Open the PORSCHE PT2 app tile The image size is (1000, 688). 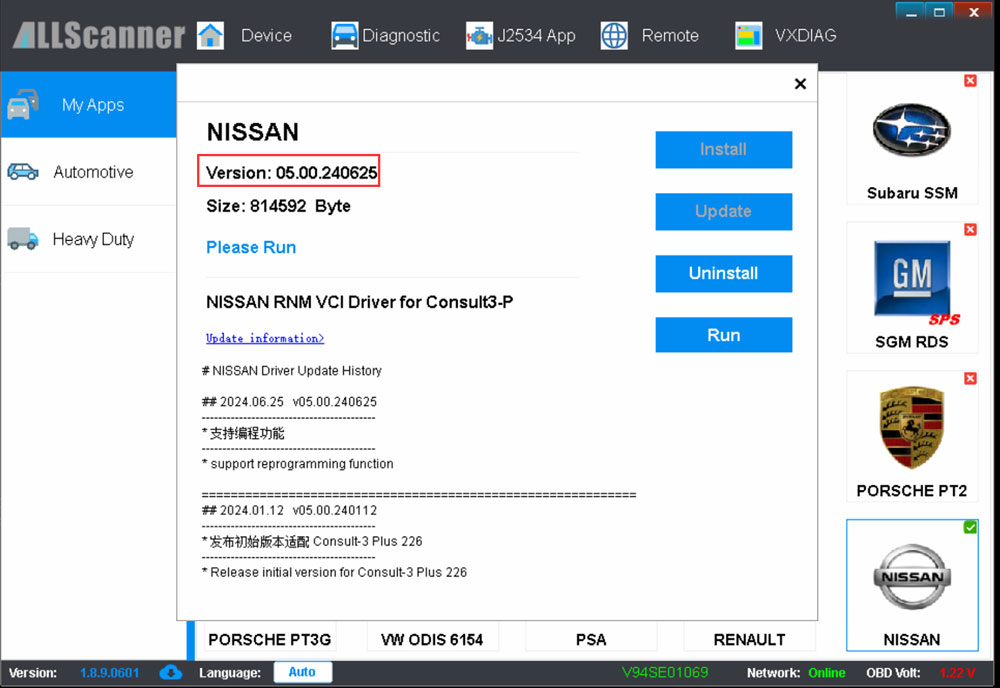[x=911, y=436]
